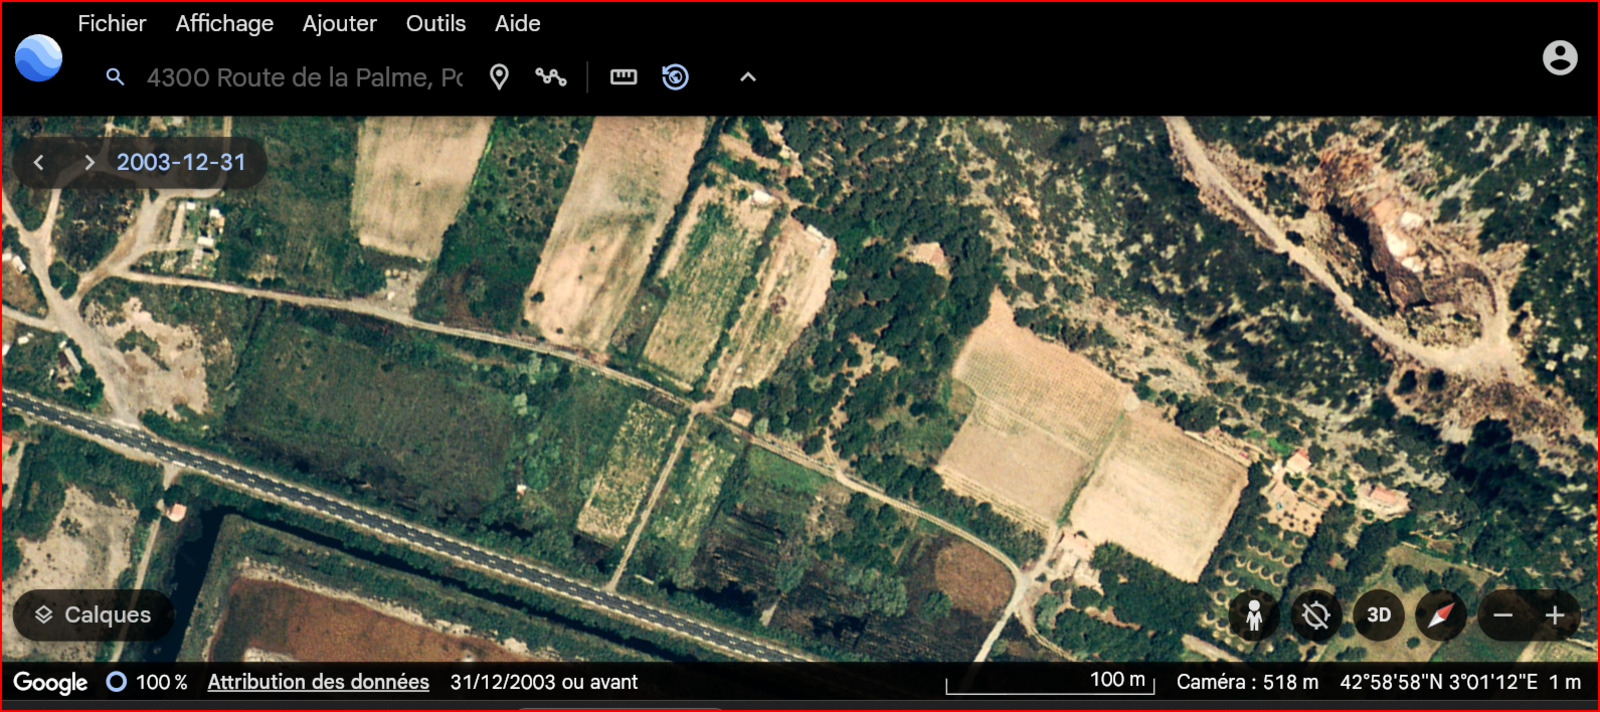Toggle the rotation lock icon

click(1316, 615)
